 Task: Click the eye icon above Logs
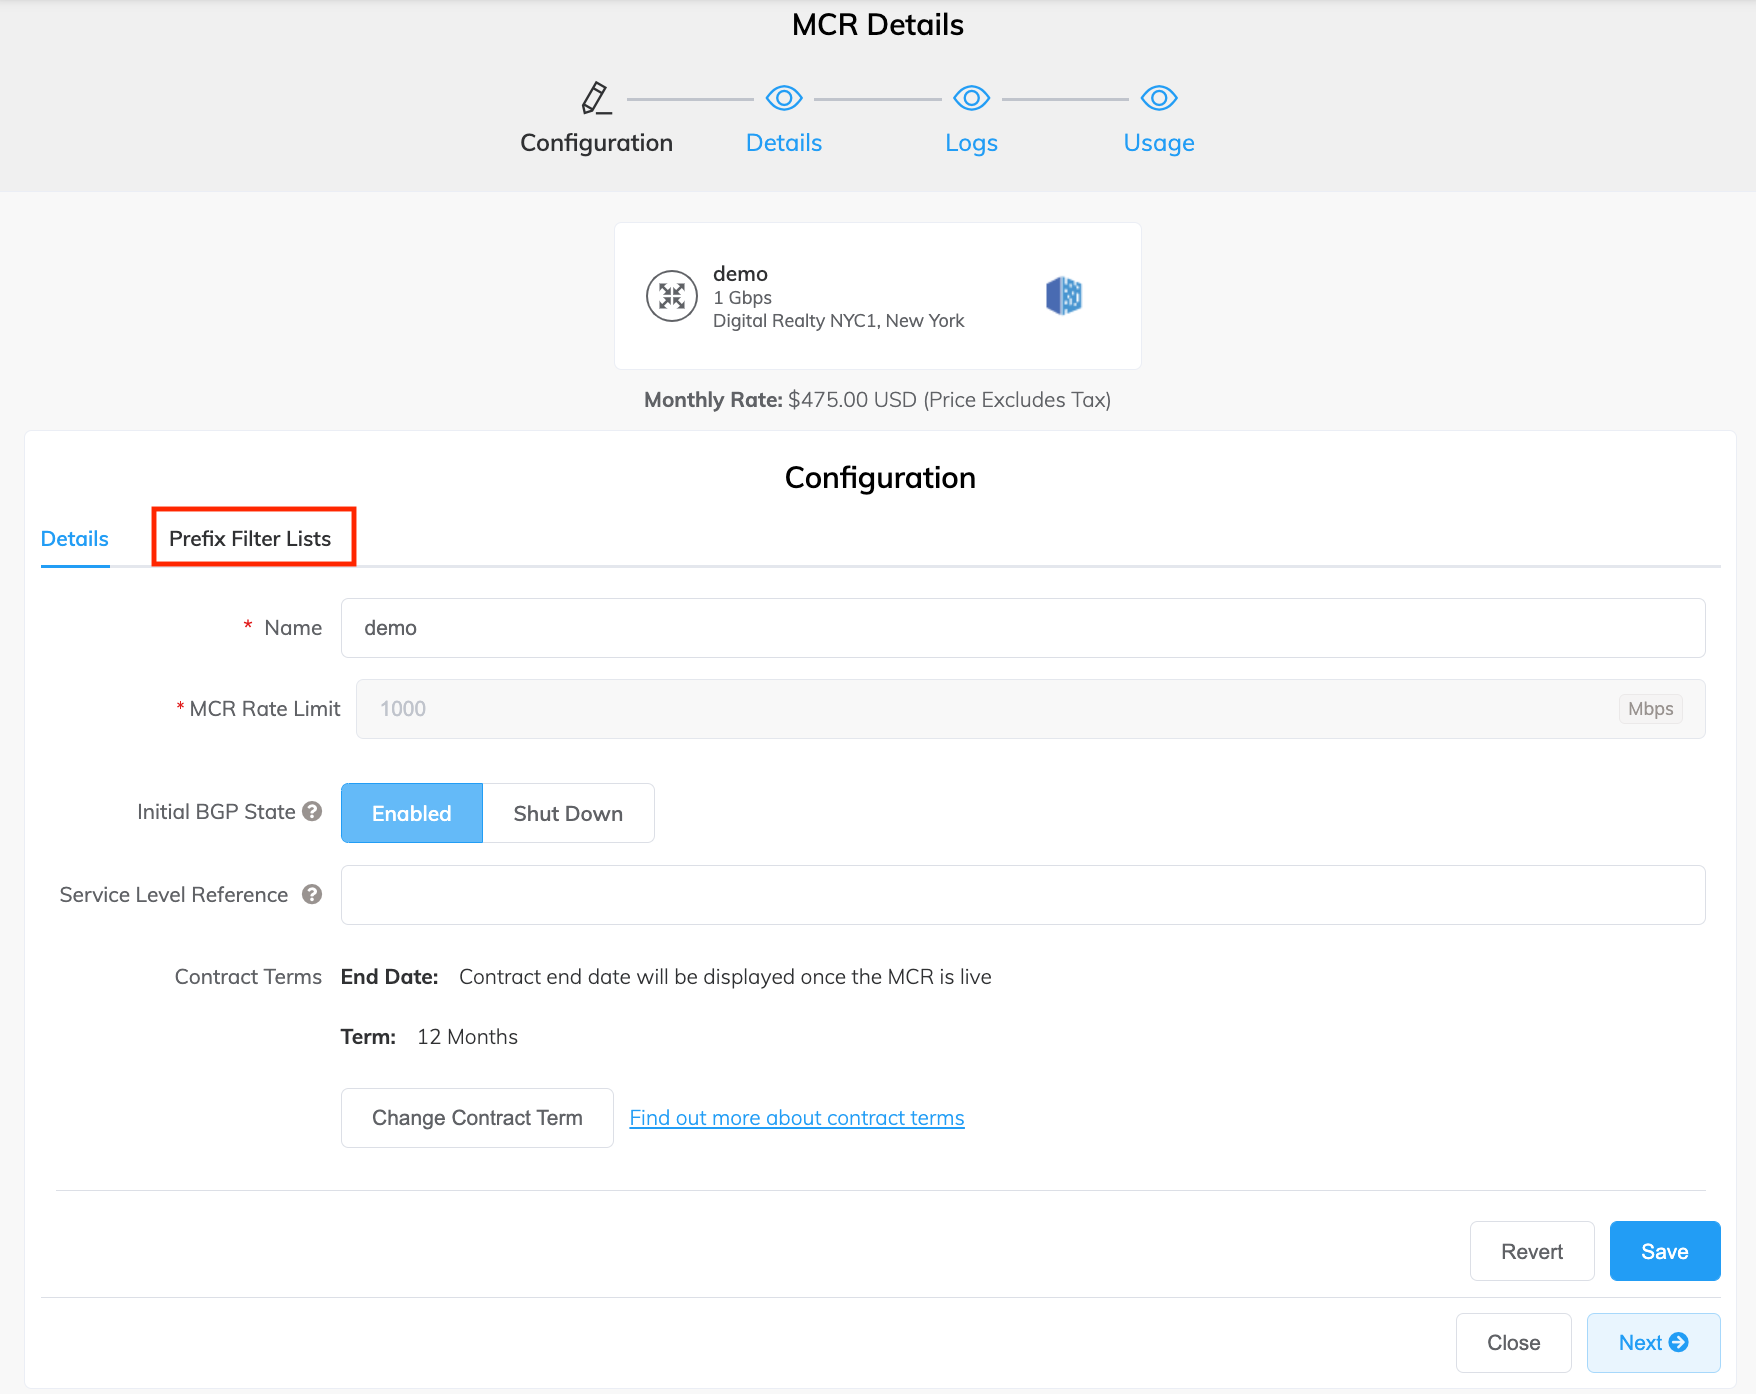click(x=971, y=98)
